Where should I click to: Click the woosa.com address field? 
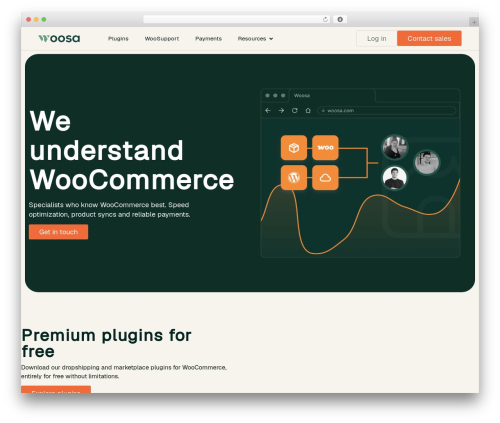387,110
